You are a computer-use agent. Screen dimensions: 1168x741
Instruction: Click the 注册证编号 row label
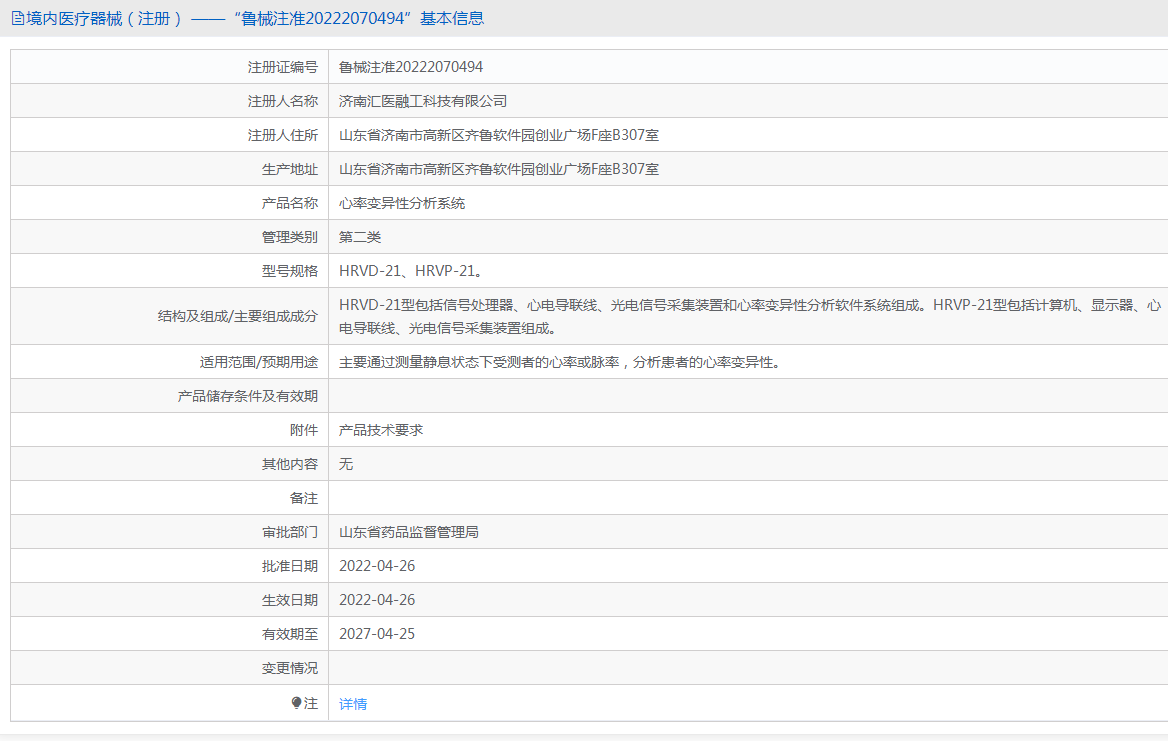tap(282, 68)
